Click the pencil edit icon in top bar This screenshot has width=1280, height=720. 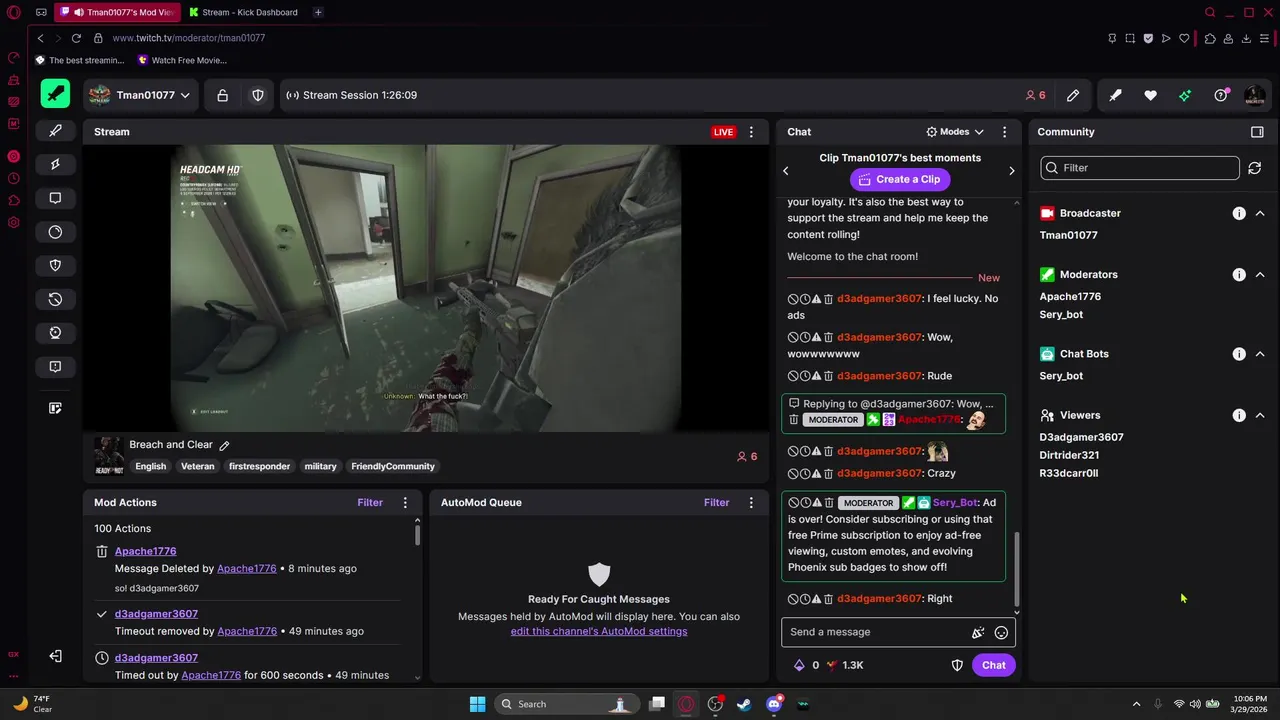pos(1073,95)
